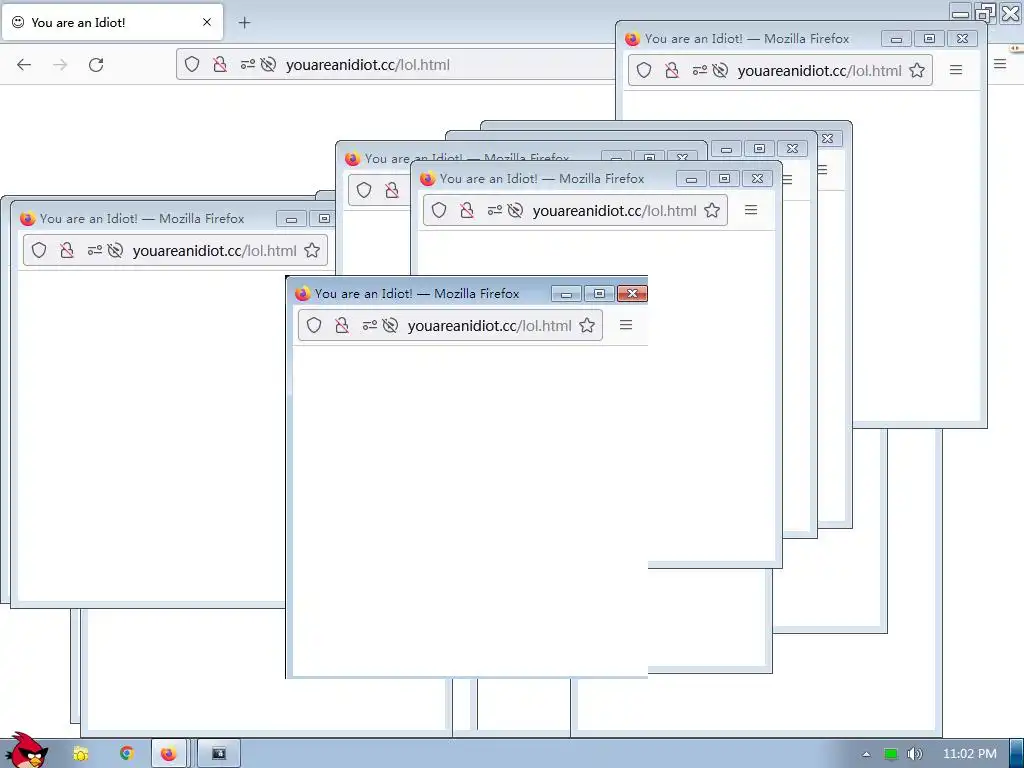The image size is (1024, 768).
Task: Open shield icon in the active red-close popup
Action: coord(314,325)
